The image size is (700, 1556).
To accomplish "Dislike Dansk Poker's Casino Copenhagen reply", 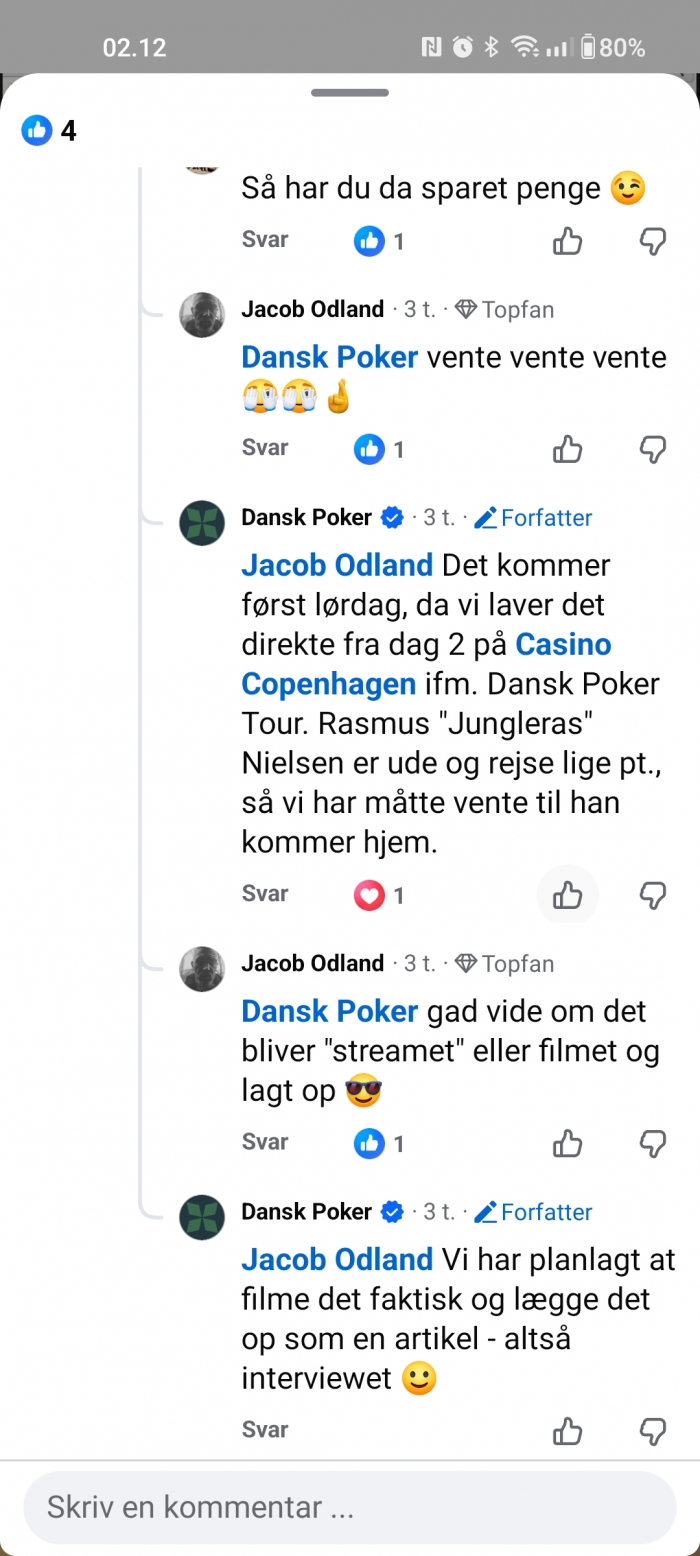I will click(652, 894).
